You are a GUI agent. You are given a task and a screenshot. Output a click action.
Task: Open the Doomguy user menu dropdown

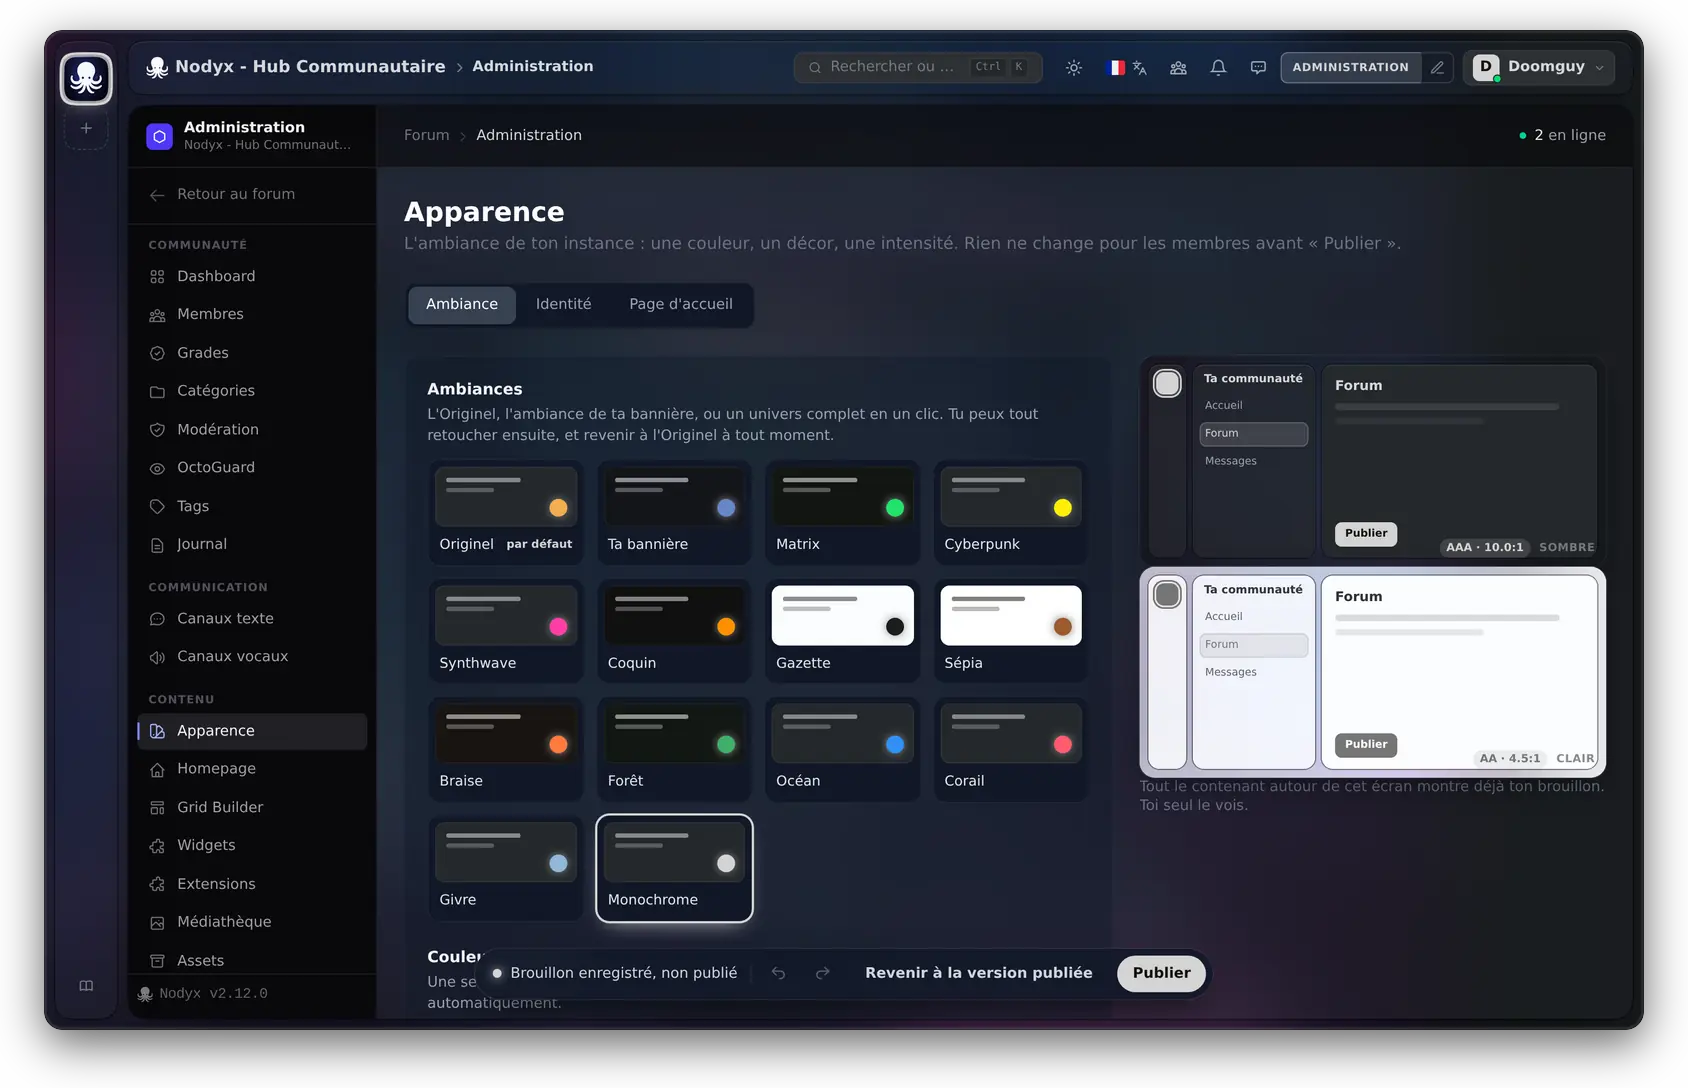[1539, 68]
